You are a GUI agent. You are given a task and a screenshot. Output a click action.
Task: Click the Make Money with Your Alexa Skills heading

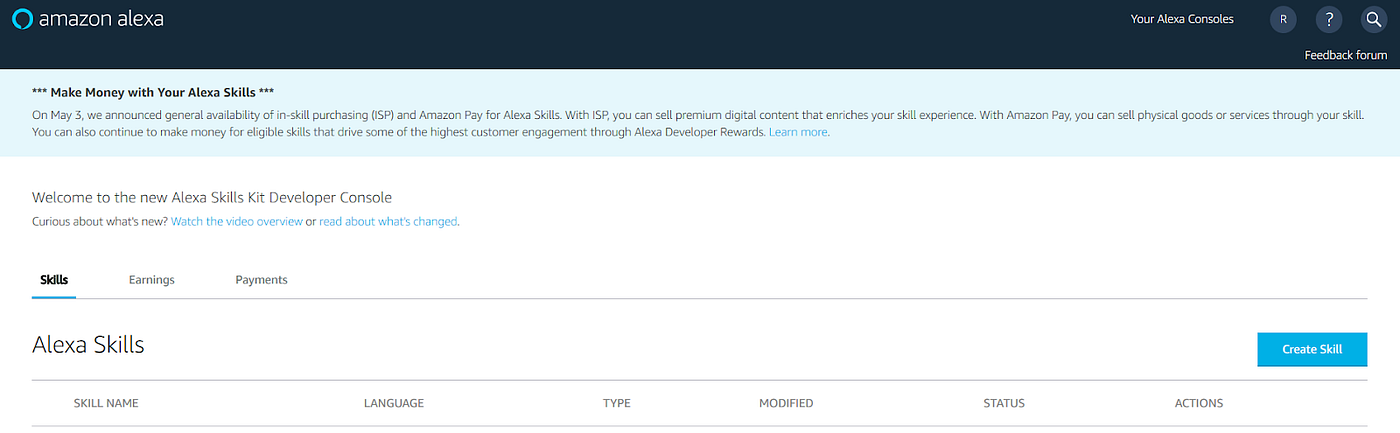tap(153, 91)
